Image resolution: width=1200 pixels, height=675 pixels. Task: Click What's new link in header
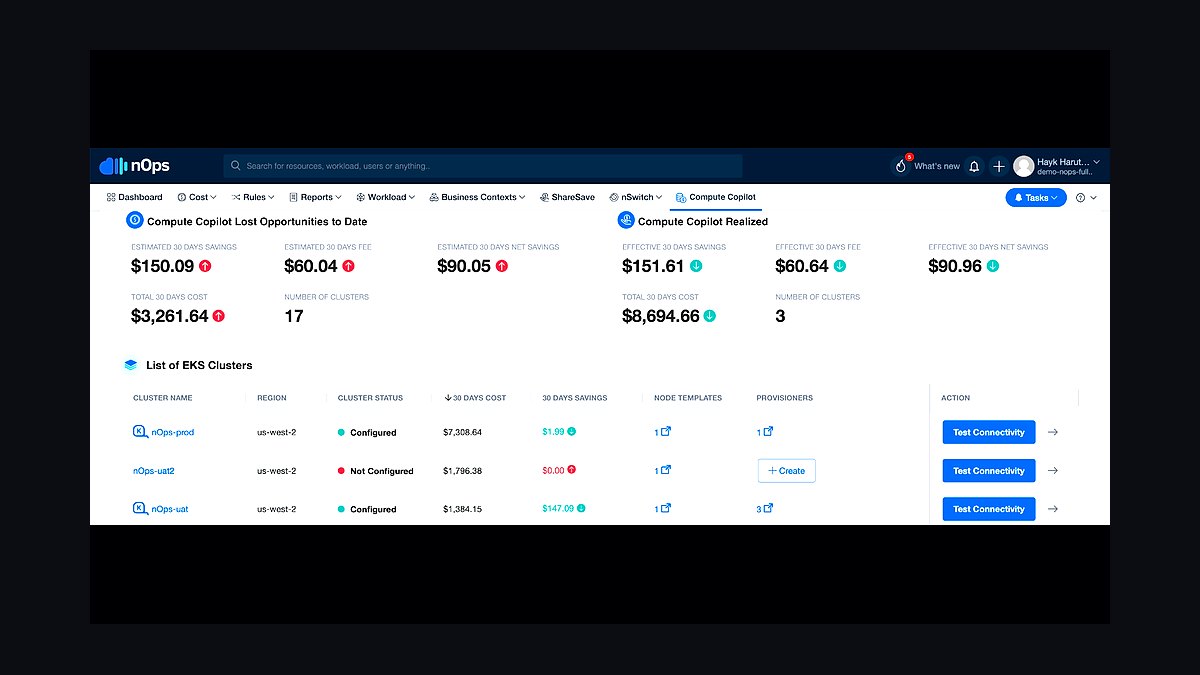937,166
